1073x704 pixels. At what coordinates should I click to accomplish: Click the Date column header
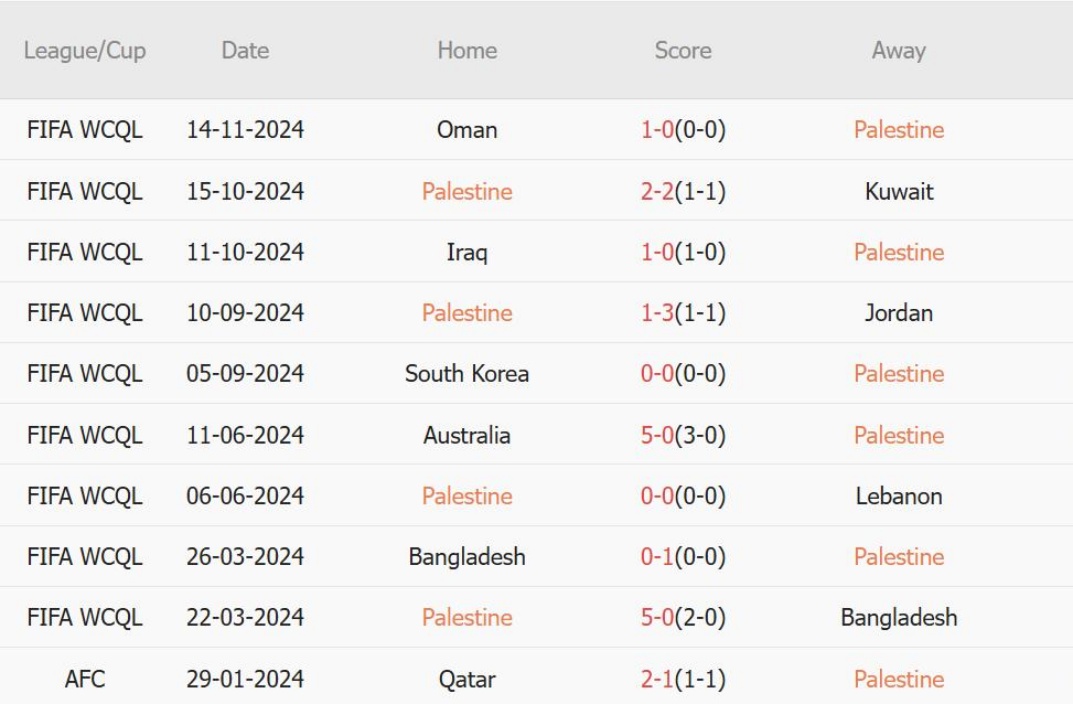point(245,50)
